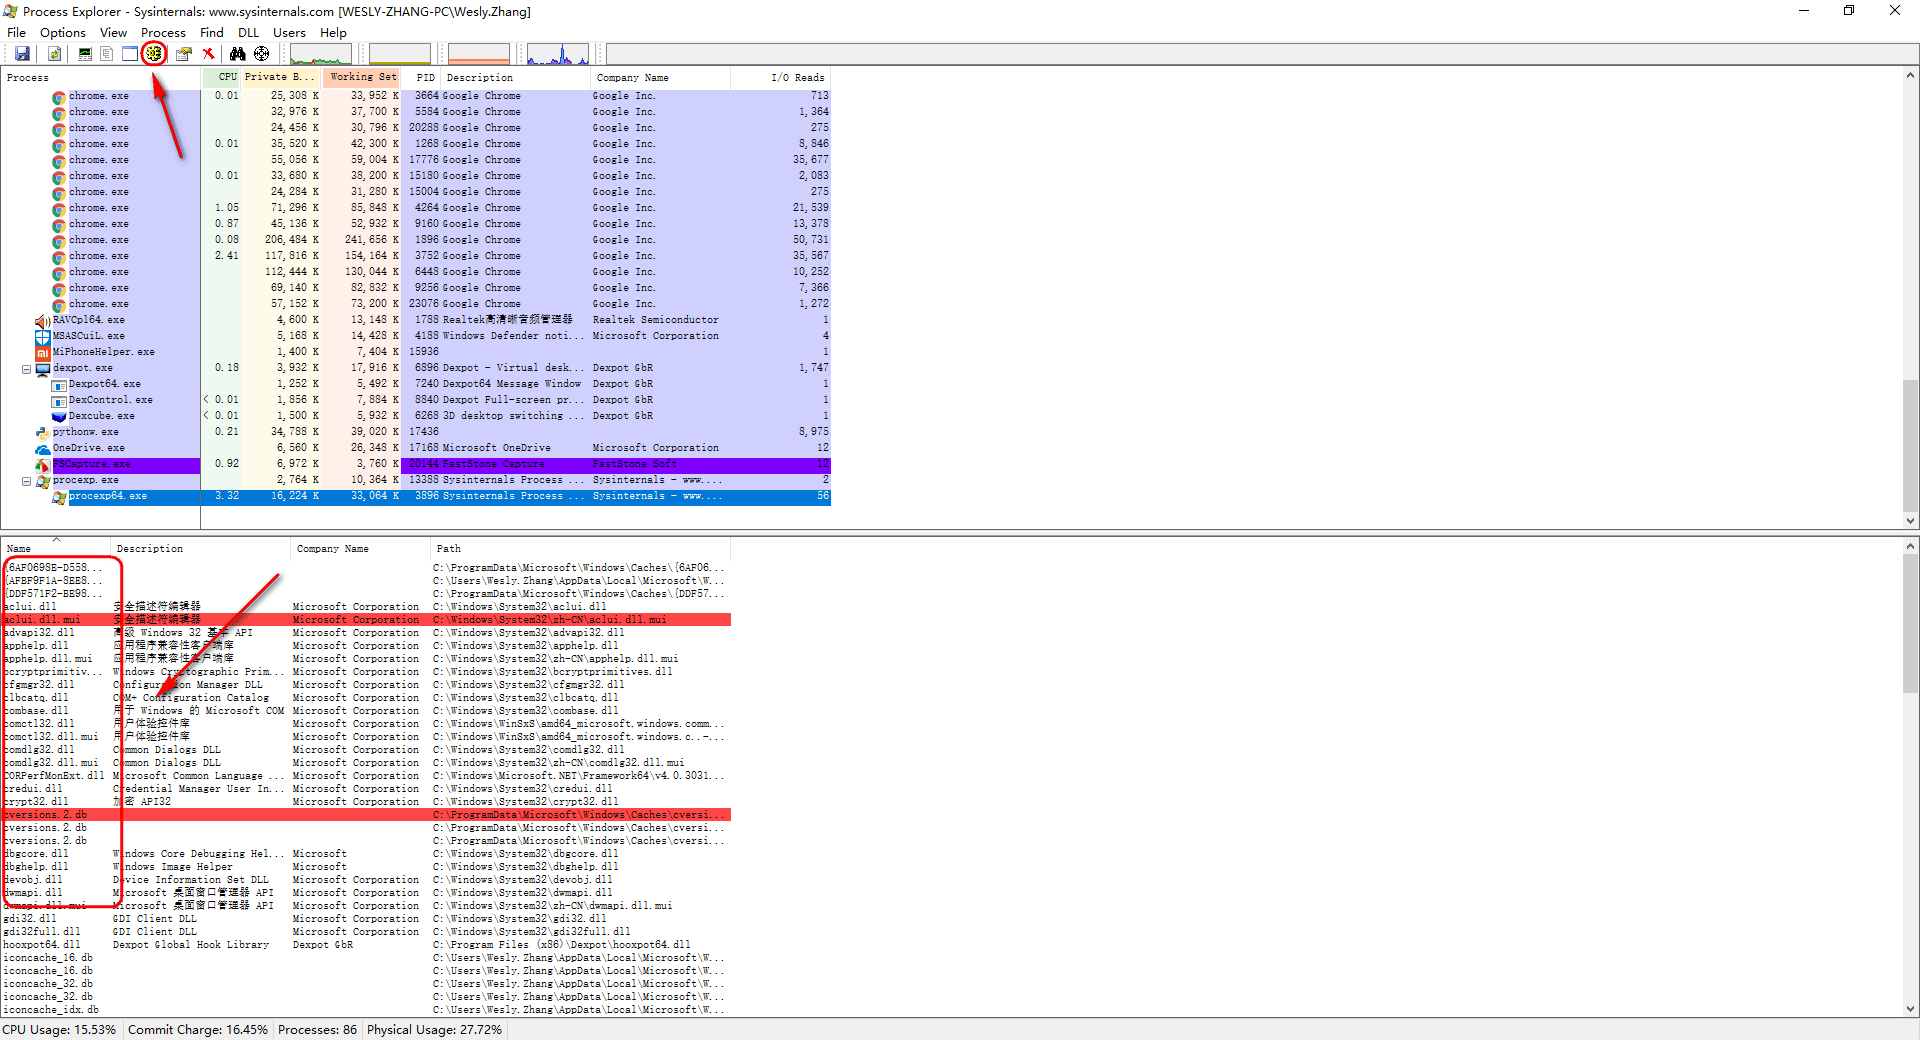Select the hooxpot64.dll row
The image size is (1920, 1040).
click(366, 945)
